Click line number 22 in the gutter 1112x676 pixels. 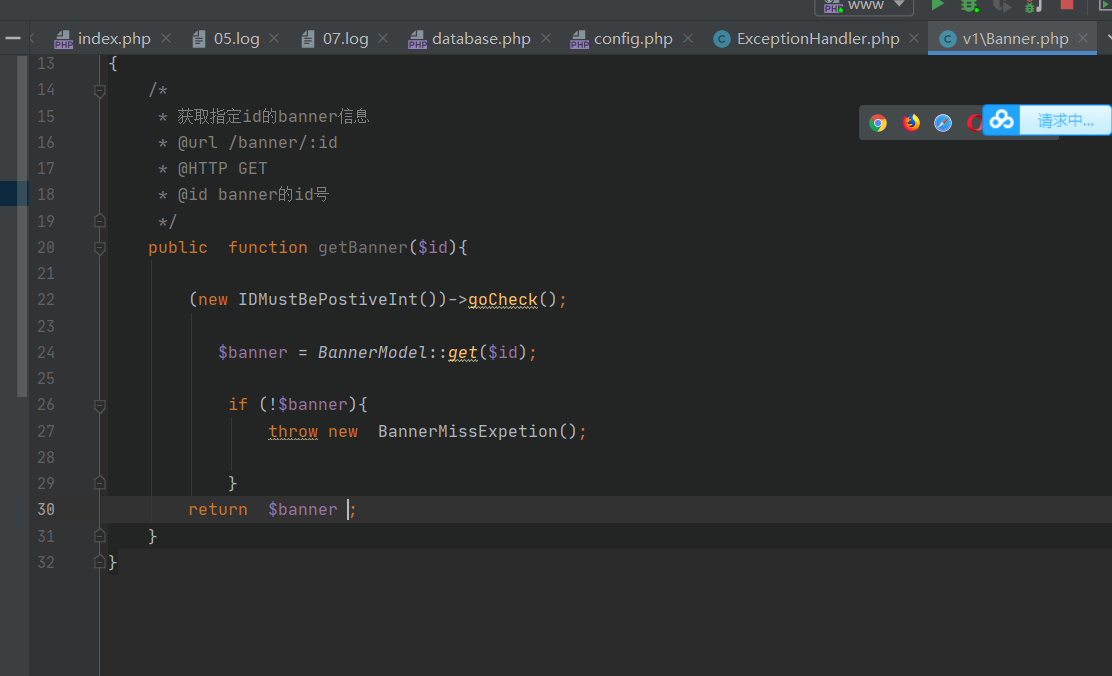coord(46,299)
